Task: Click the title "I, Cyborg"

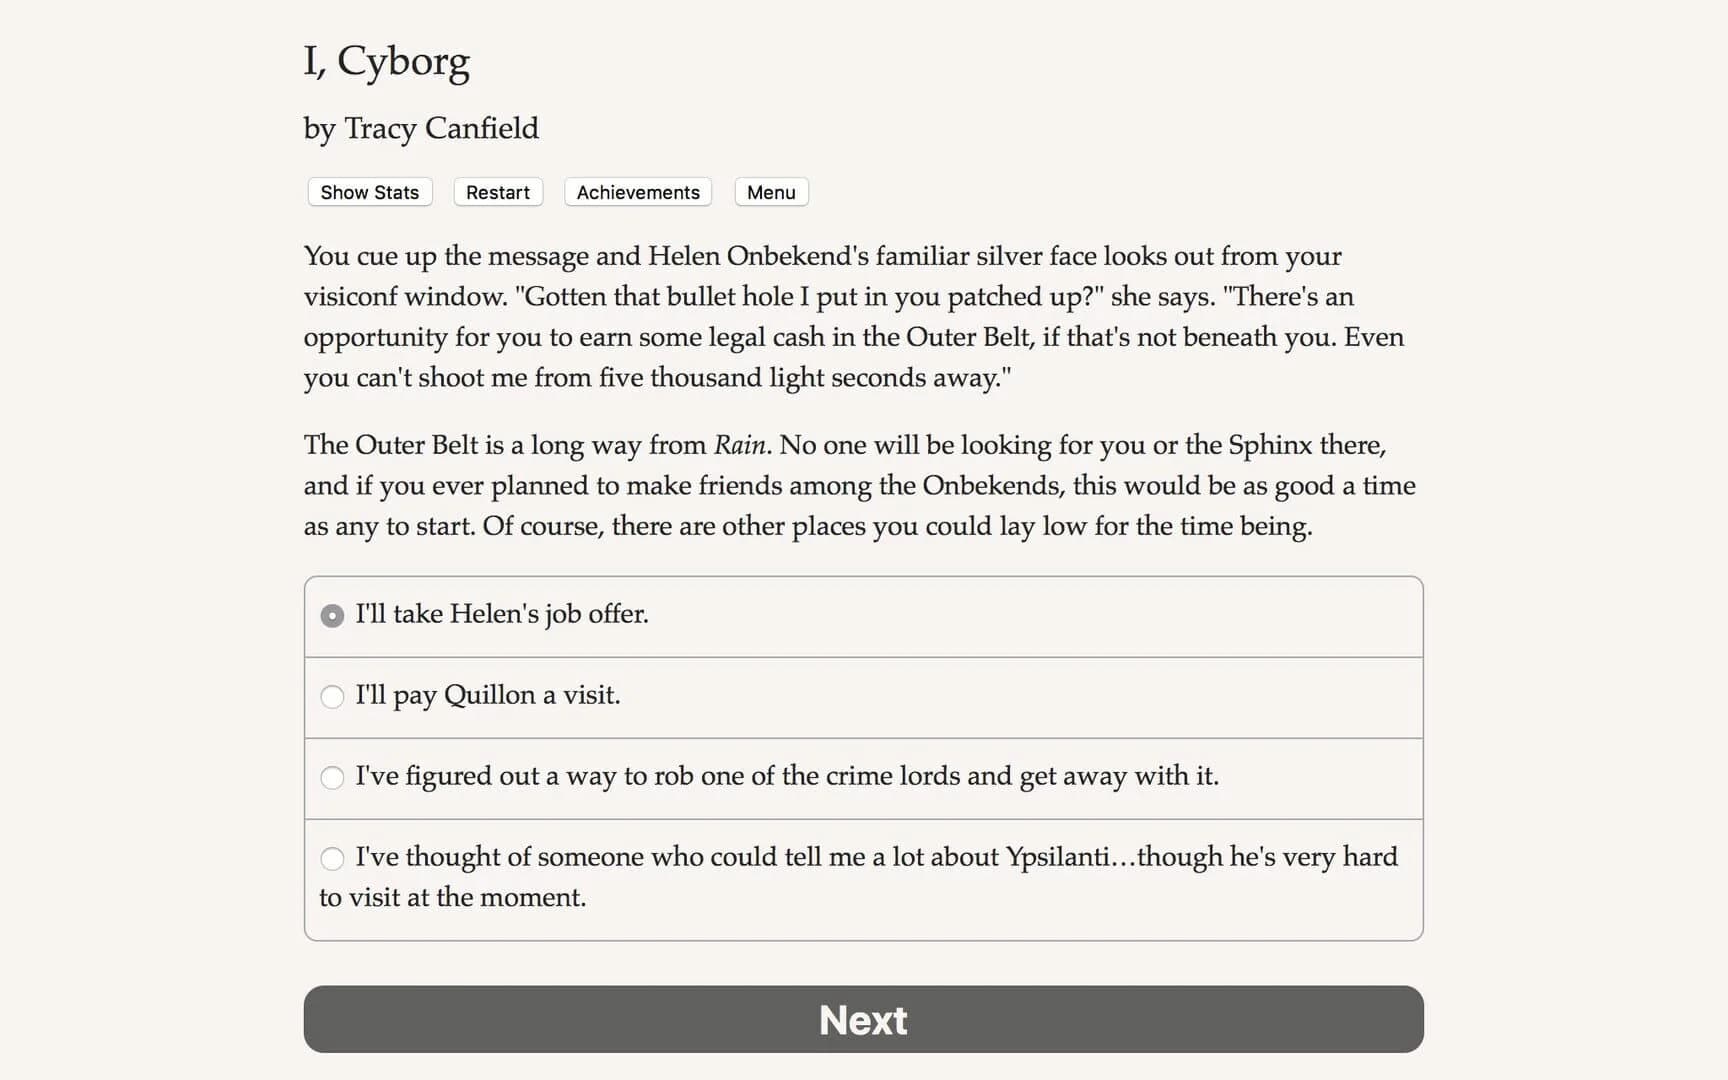Action: [x=388, y=60]
